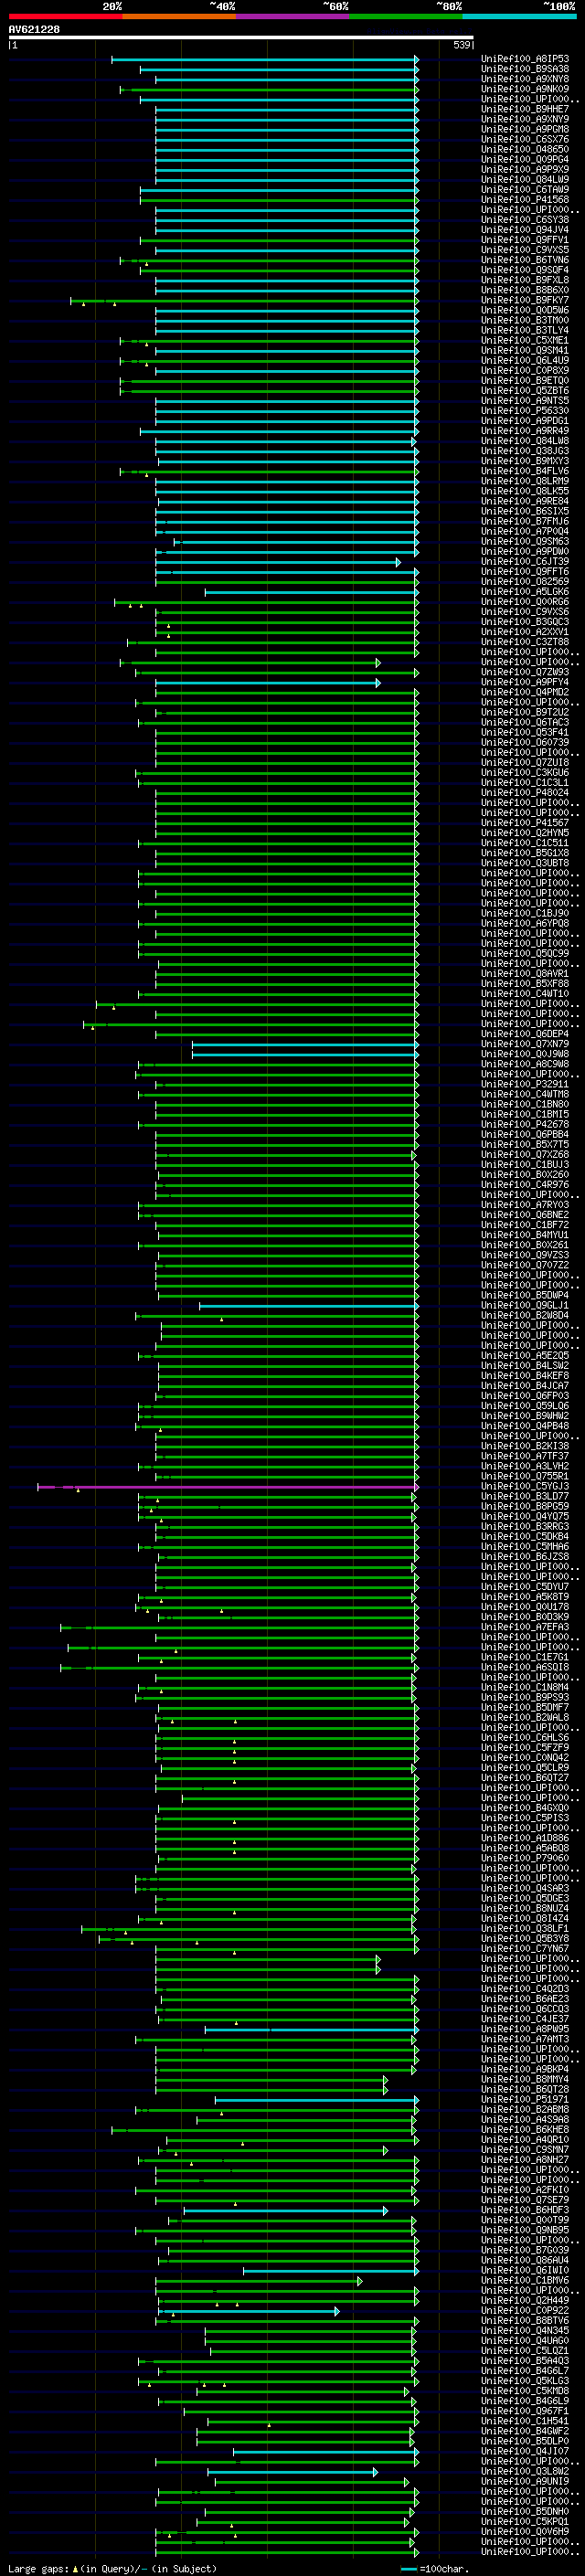The height and width of the screenshot is (2576, 585).
Task: Click hit label UniRef100_C1E7G1
Action: pyautogui.click(x=525, y=1657)
